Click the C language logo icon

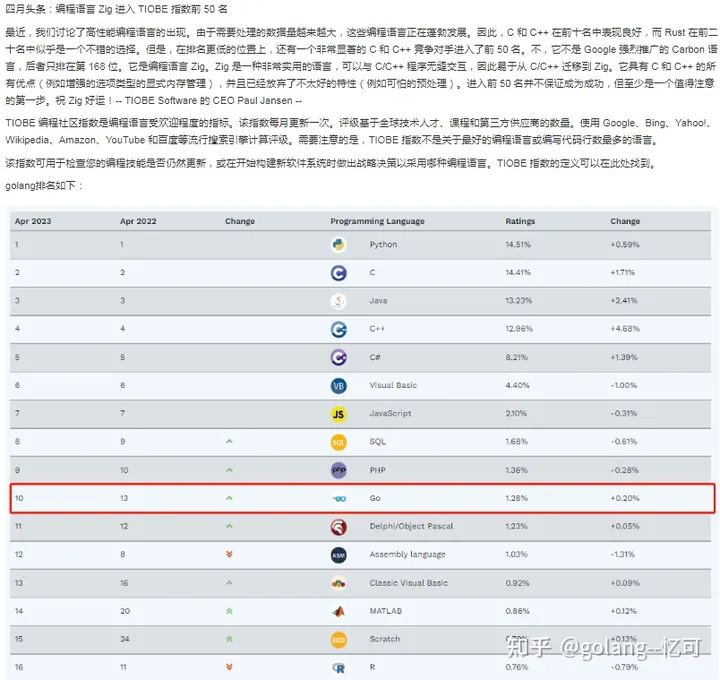[338, 273]
